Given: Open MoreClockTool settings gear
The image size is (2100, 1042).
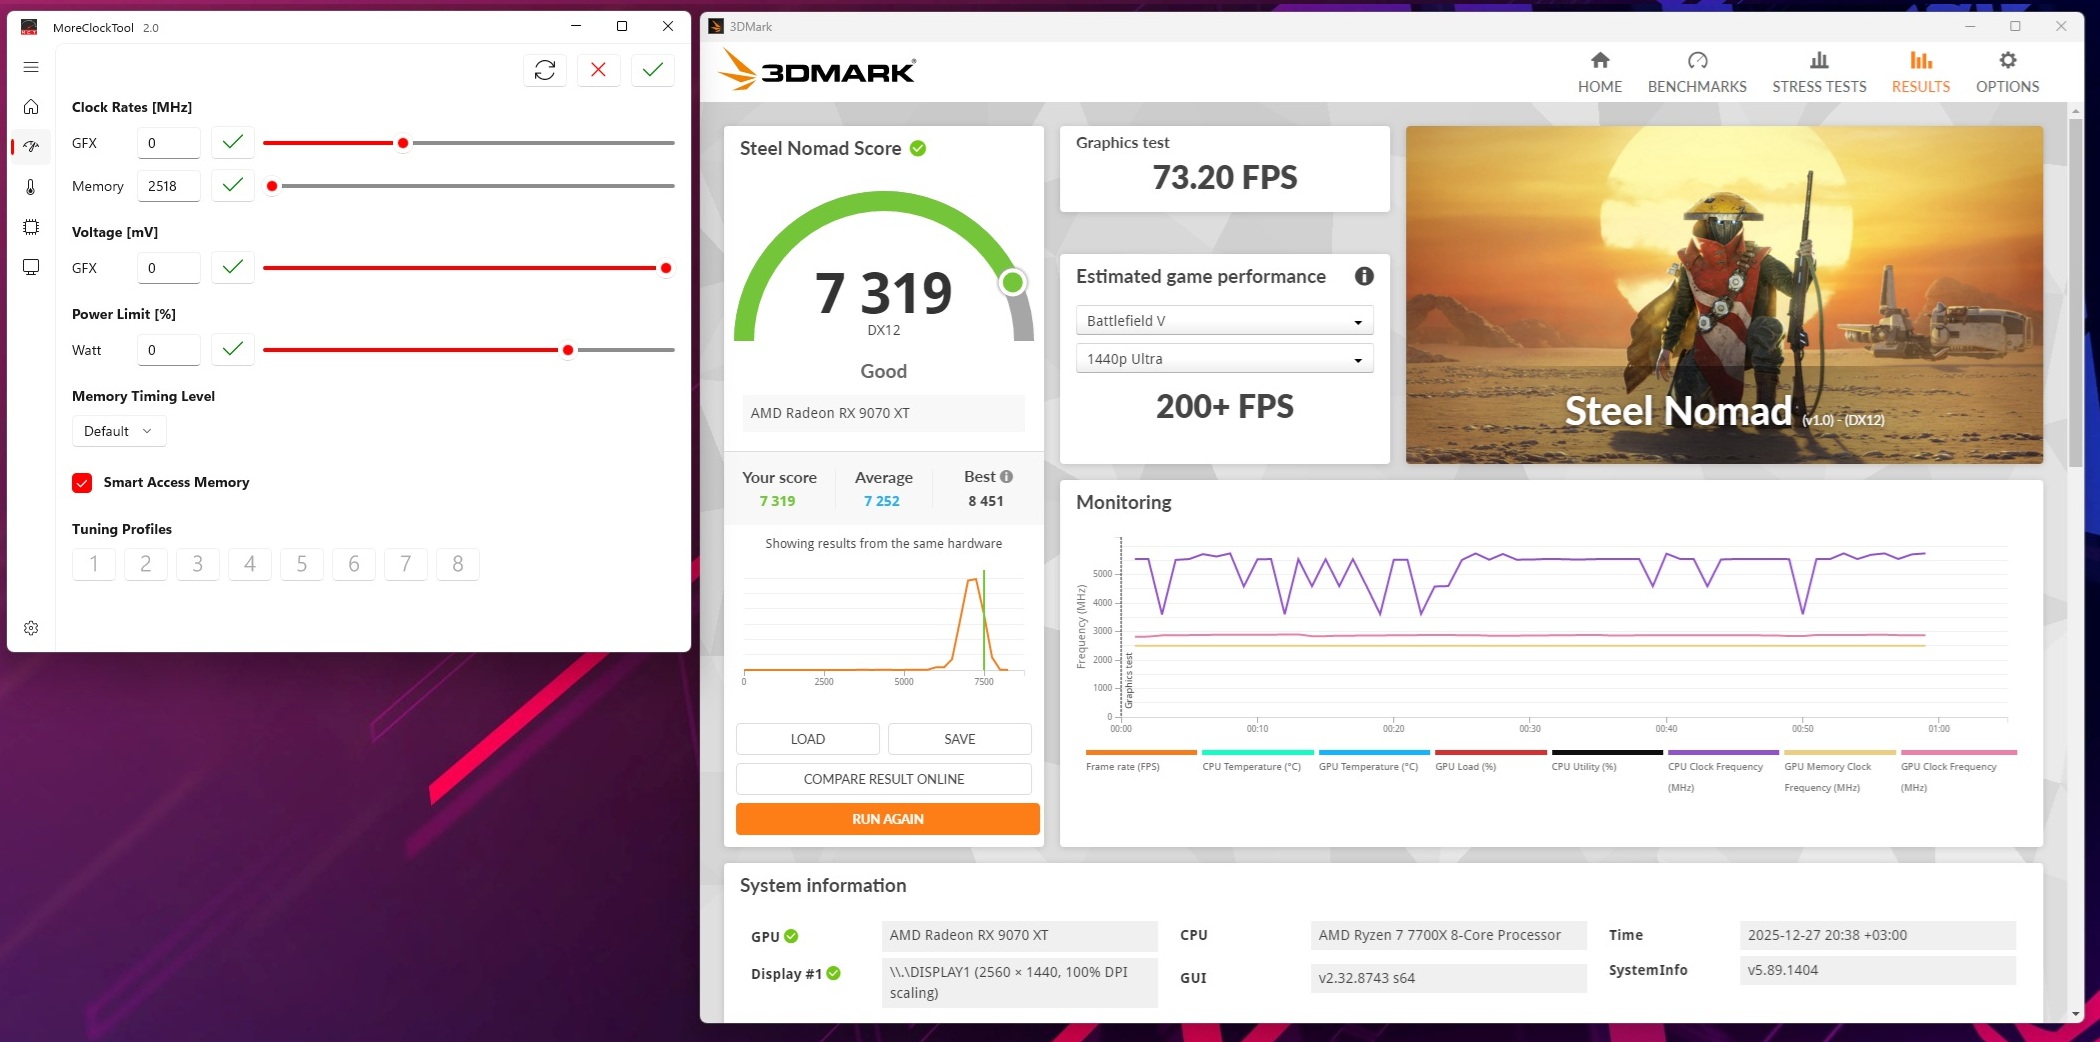Looking at the screenshot, I should point(31,628).
